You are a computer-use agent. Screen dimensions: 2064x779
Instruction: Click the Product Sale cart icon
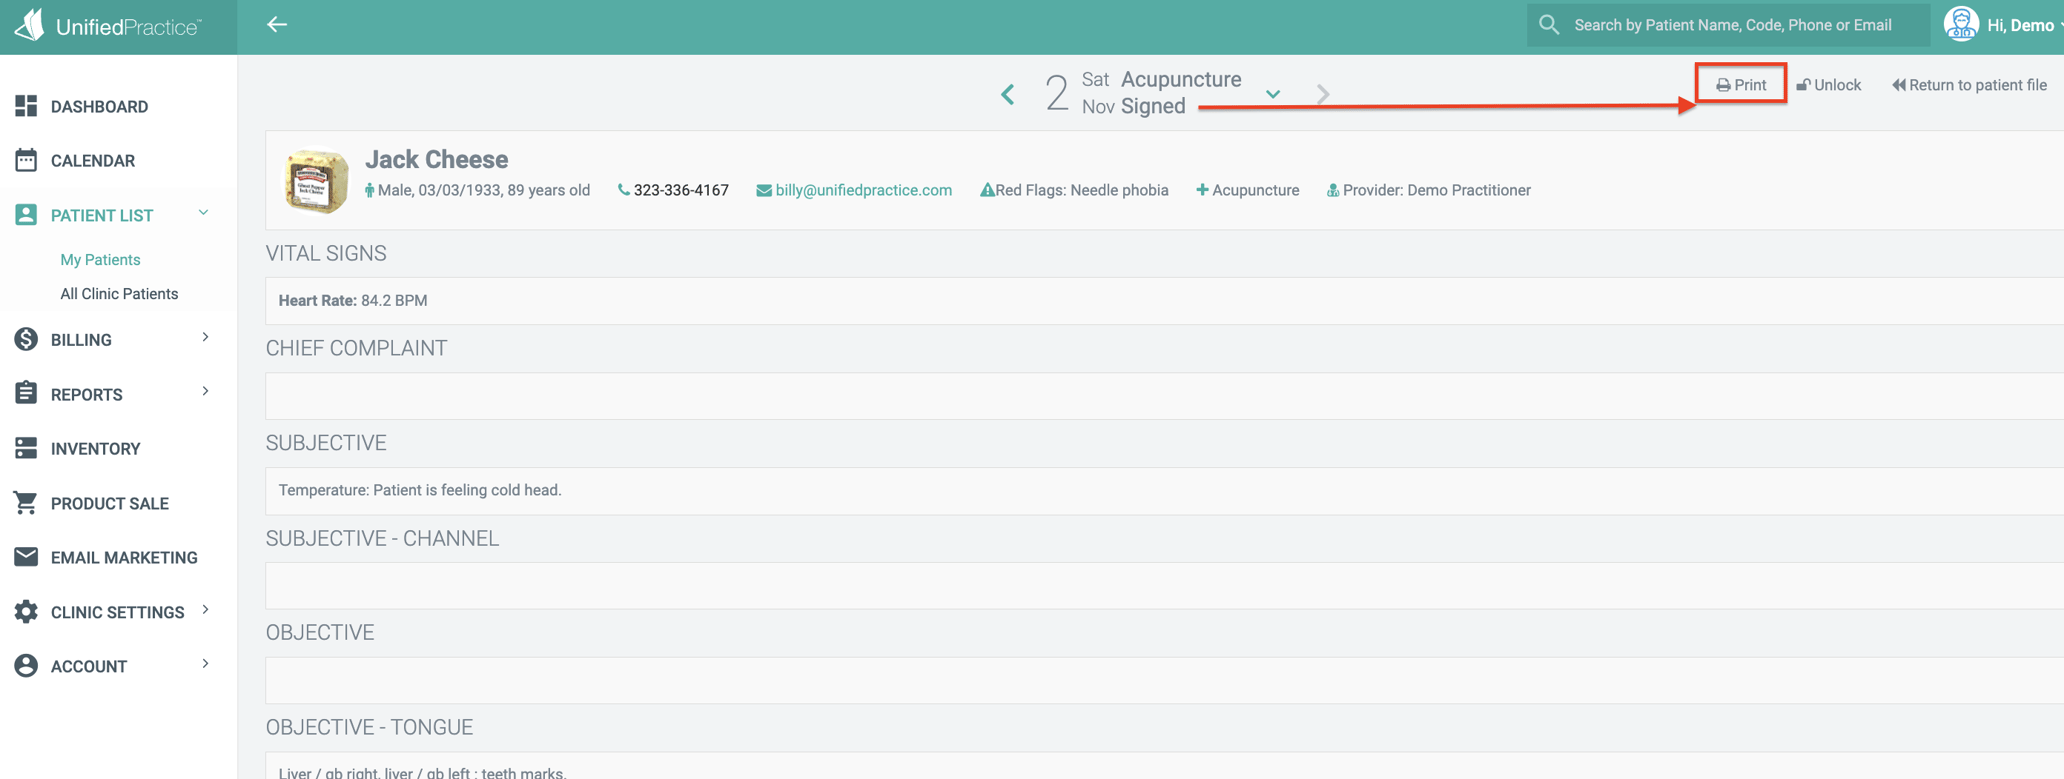[26, 503]
